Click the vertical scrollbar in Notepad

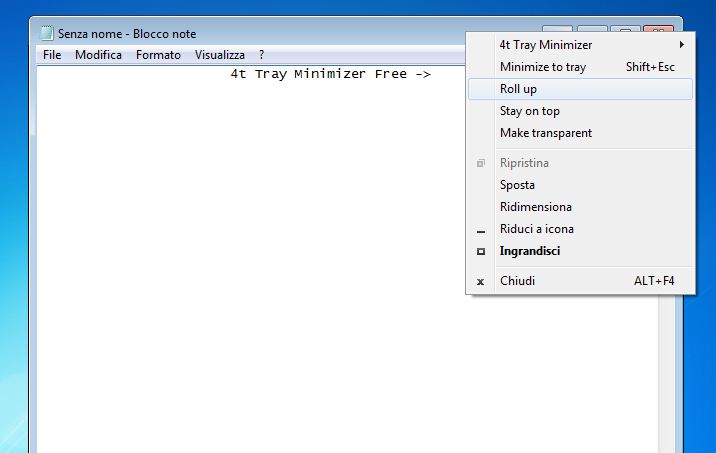[667, 374]
